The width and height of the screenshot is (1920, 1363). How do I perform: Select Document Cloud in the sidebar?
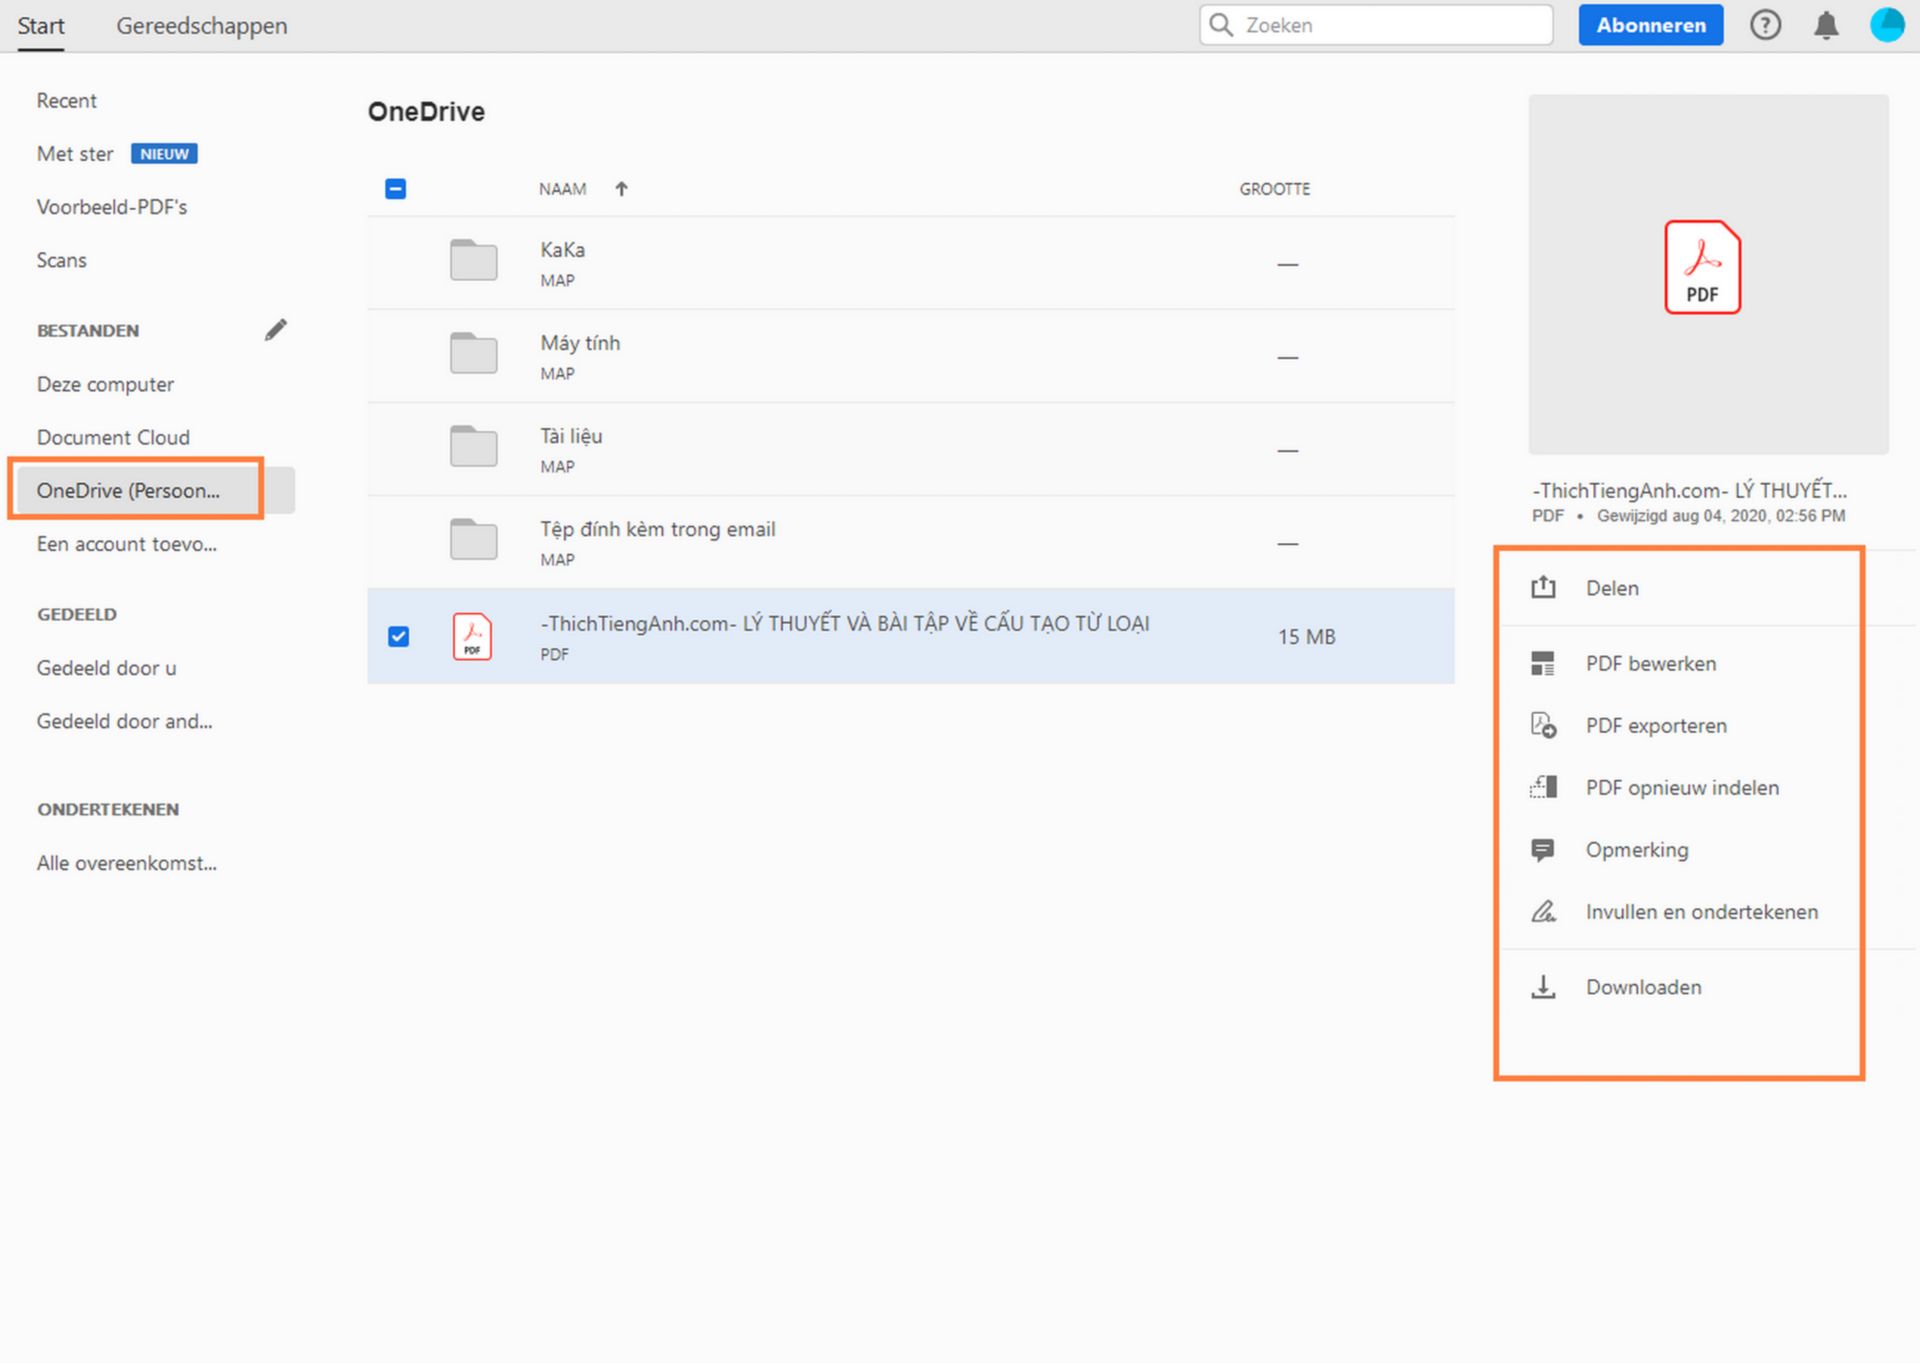[113, 437]
